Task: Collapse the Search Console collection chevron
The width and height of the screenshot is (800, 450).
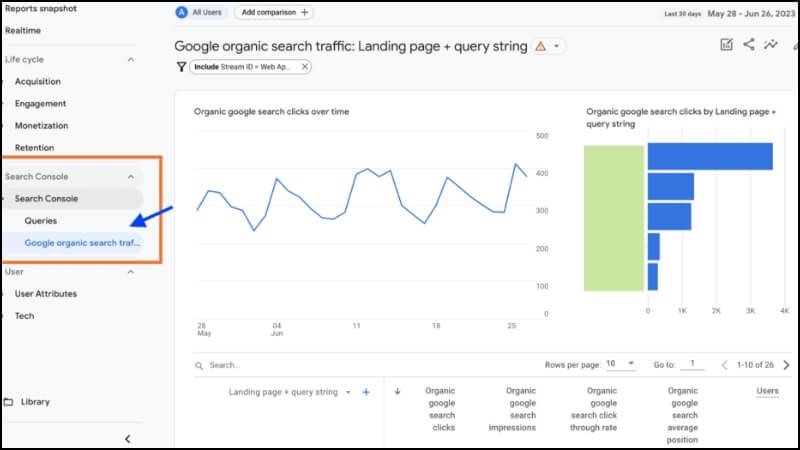Action: [131, 177]
